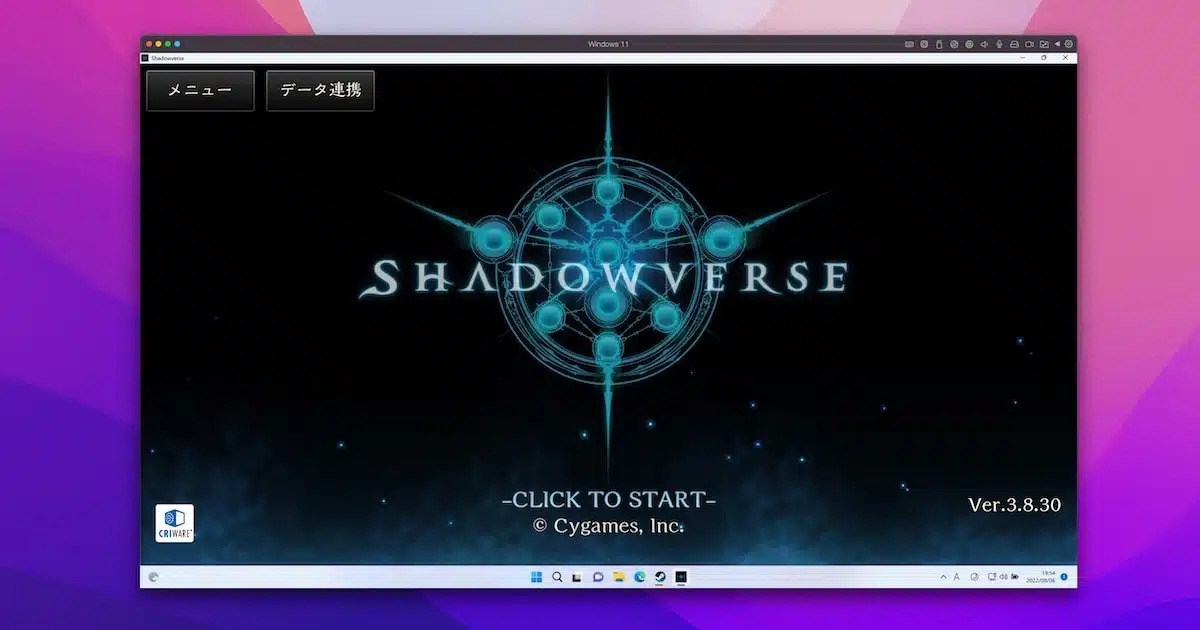This screenshot has width=1200, height=630.
Task: Minimize the Shadowverse game window
Action: pyautogui.click(x=1023, y=58)
